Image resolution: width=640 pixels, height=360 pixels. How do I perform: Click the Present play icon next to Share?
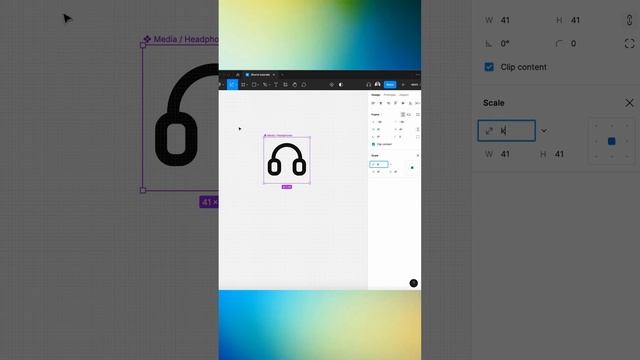[403, 84]
